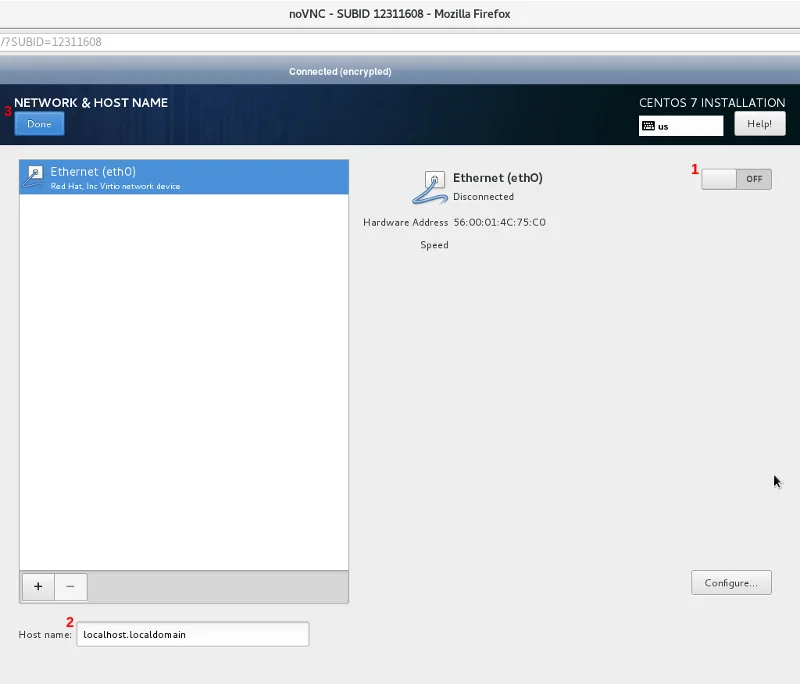Click the CENTOS 7 INSTALLATION title
Image resolution: width=800 pixels, height=684 pixels.
tap(711, 103)
